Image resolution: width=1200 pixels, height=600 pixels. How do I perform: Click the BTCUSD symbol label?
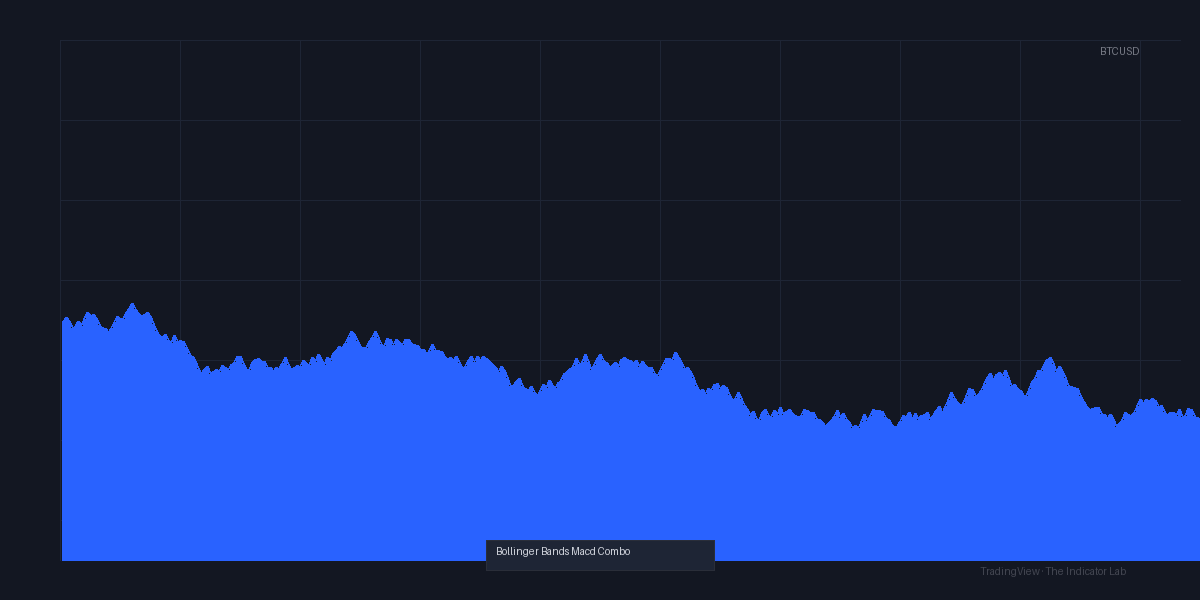pyautogui.click(x=1119, y=51)
